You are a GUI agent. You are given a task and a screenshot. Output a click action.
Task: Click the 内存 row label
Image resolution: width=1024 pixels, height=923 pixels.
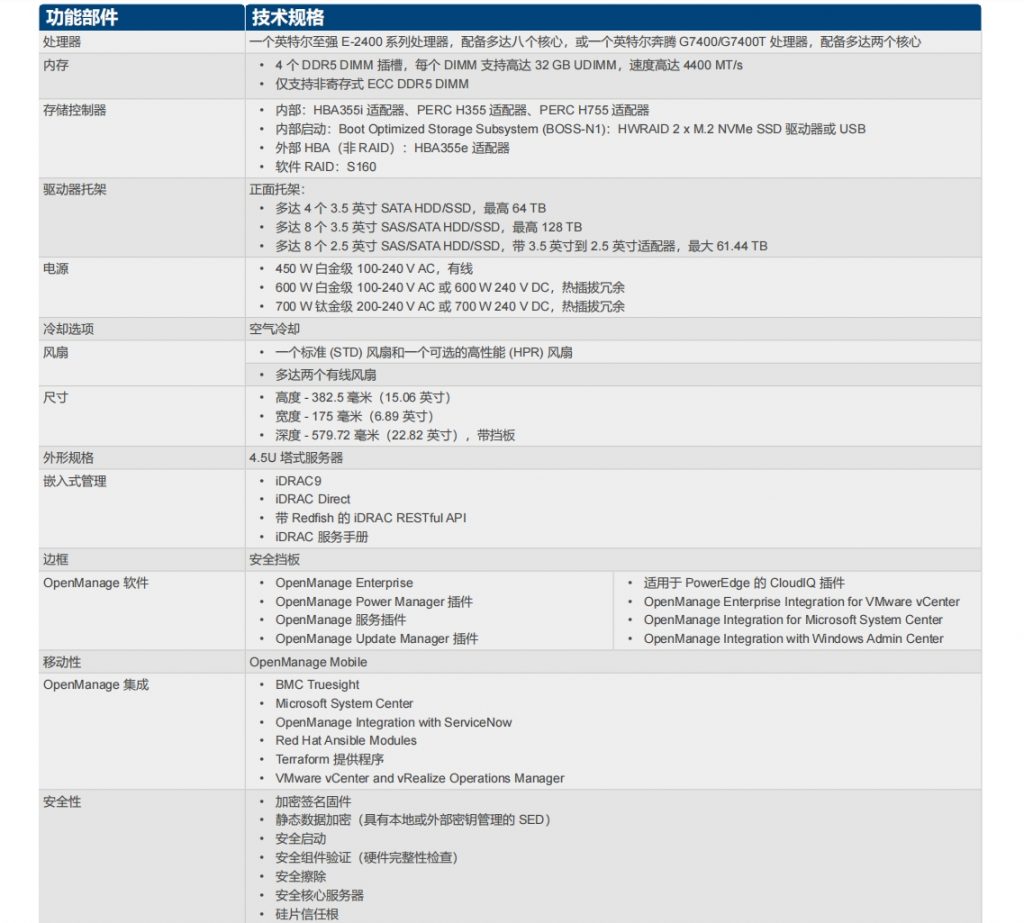[x=56, y=66]
